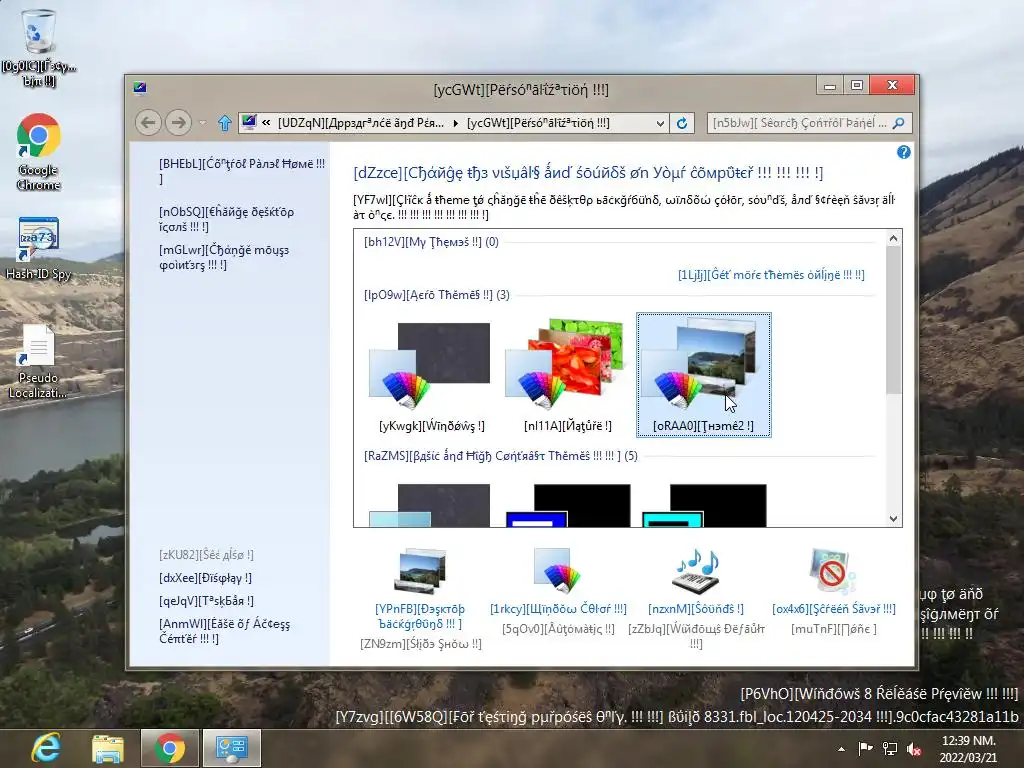The height and width of the screenshot is (768, 1024).
Task: Click the double chevron in address bar
Action: coord(266,123)
